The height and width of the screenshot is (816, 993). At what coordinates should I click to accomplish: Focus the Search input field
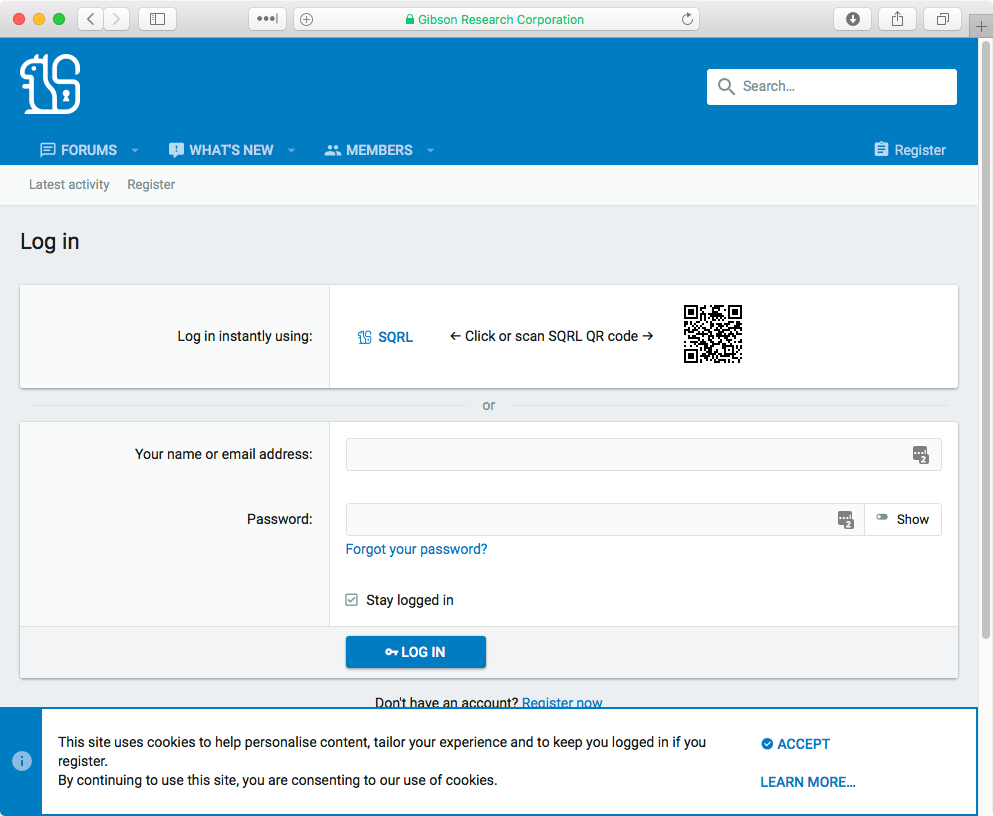coord(832,87)
